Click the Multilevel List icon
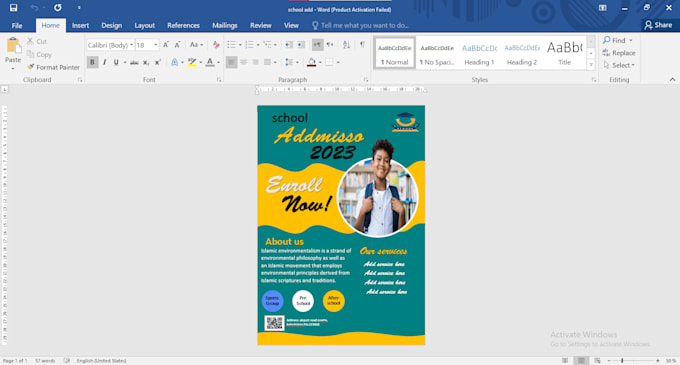This screenshot has width=680, height=365. (x=267, y=45)
